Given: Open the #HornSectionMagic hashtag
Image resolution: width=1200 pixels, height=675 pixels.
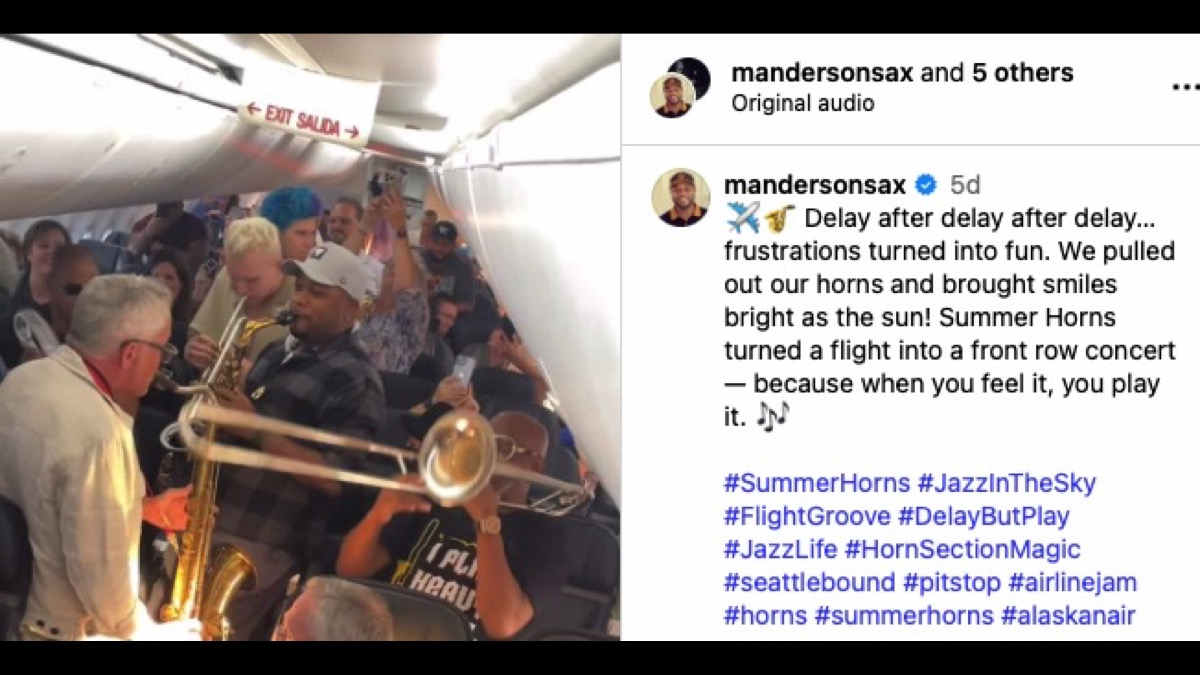Looking at the screenshot, I should [962, 549].
